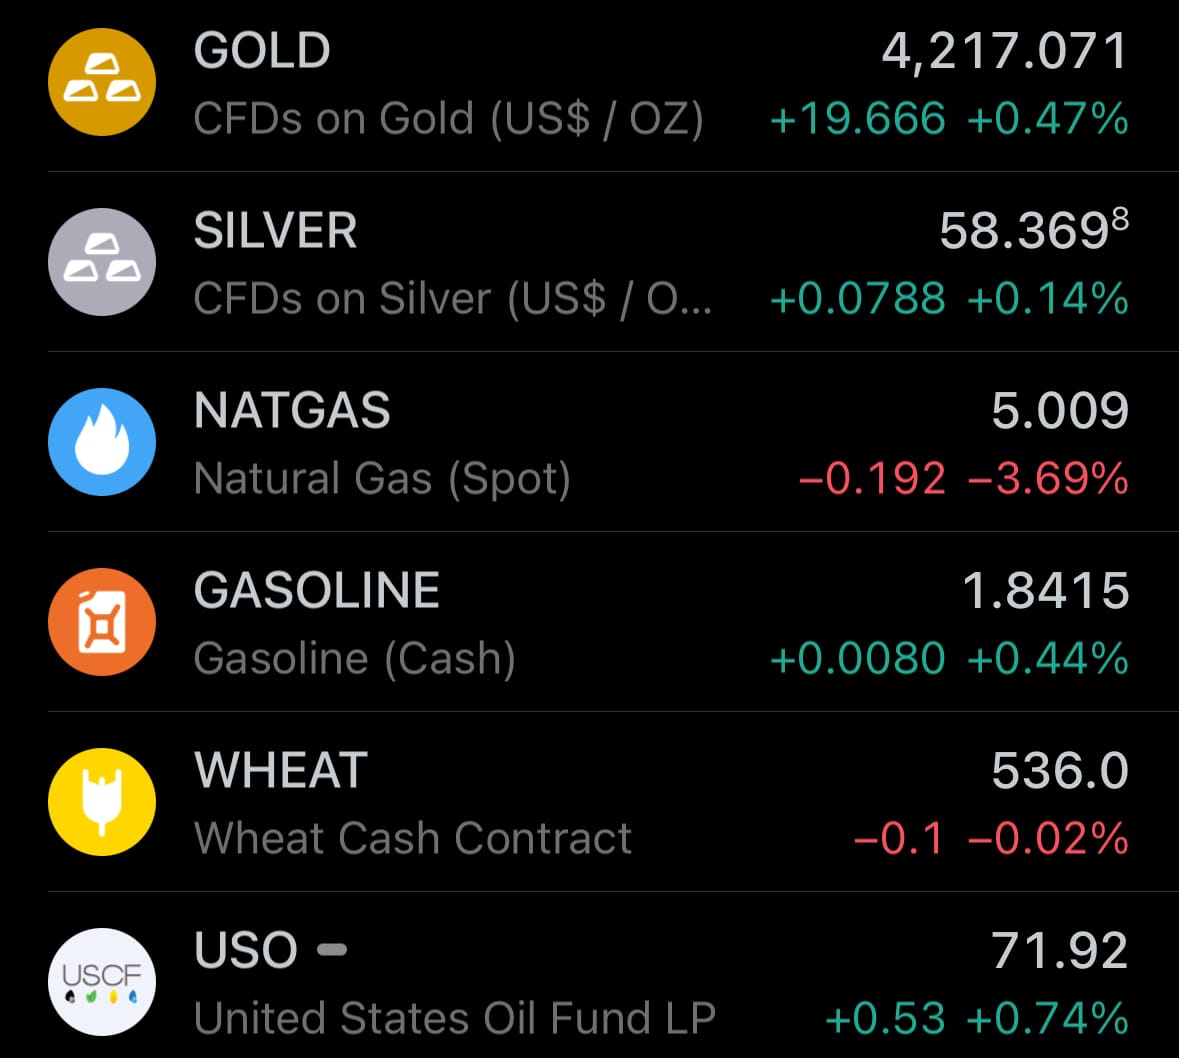Click gasoline change +0.44%

coord(1048,658)
